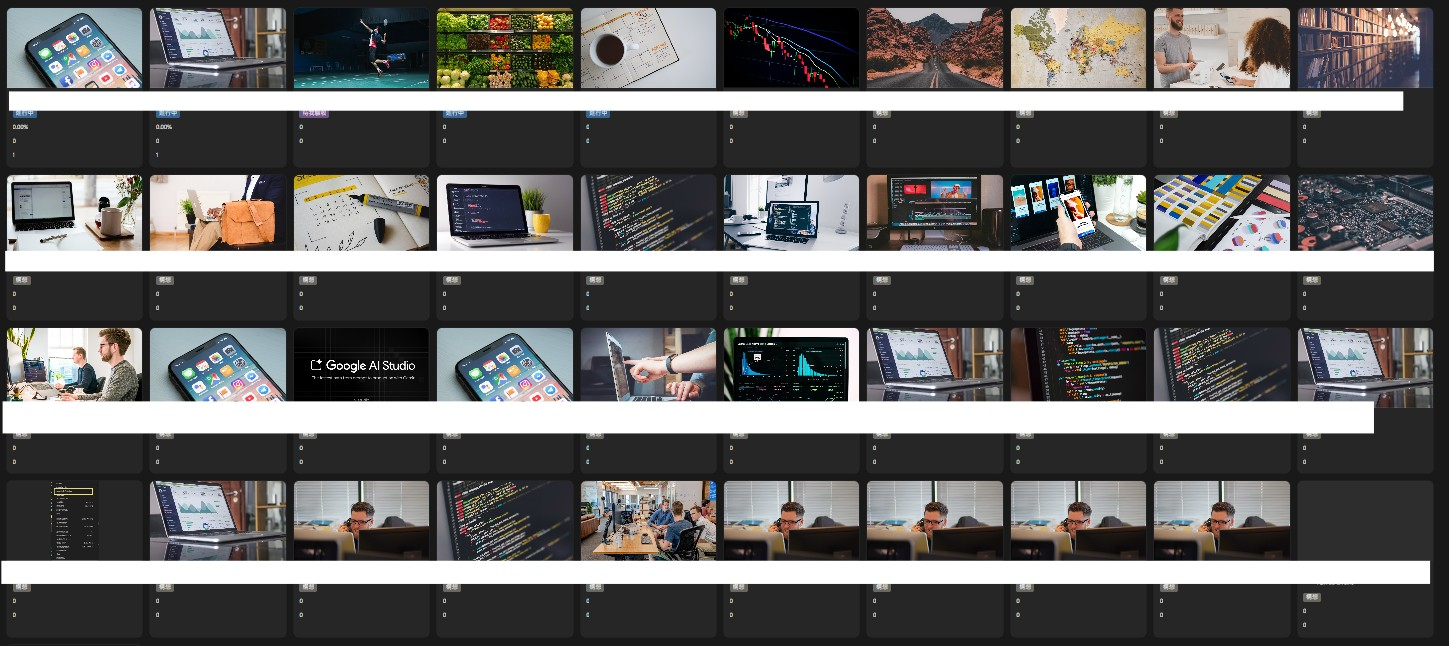Click the gray status badge under Google AI Studio card
1449x646 pixels.
[308, 434]
